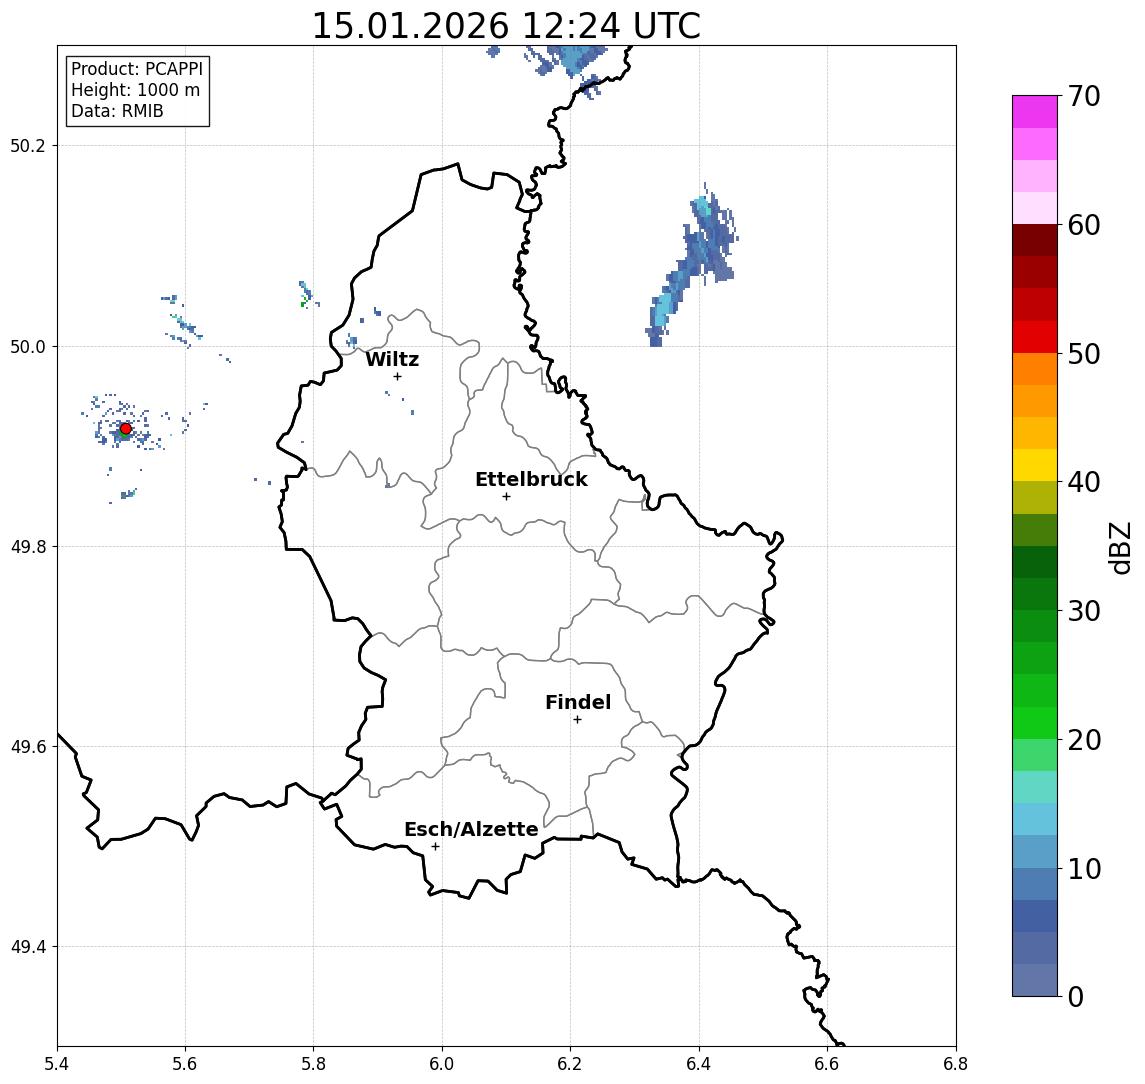Click the dBZ colorbar axis title
This screenshot has width=1145, height=1084.
[x=1120, y=548]
